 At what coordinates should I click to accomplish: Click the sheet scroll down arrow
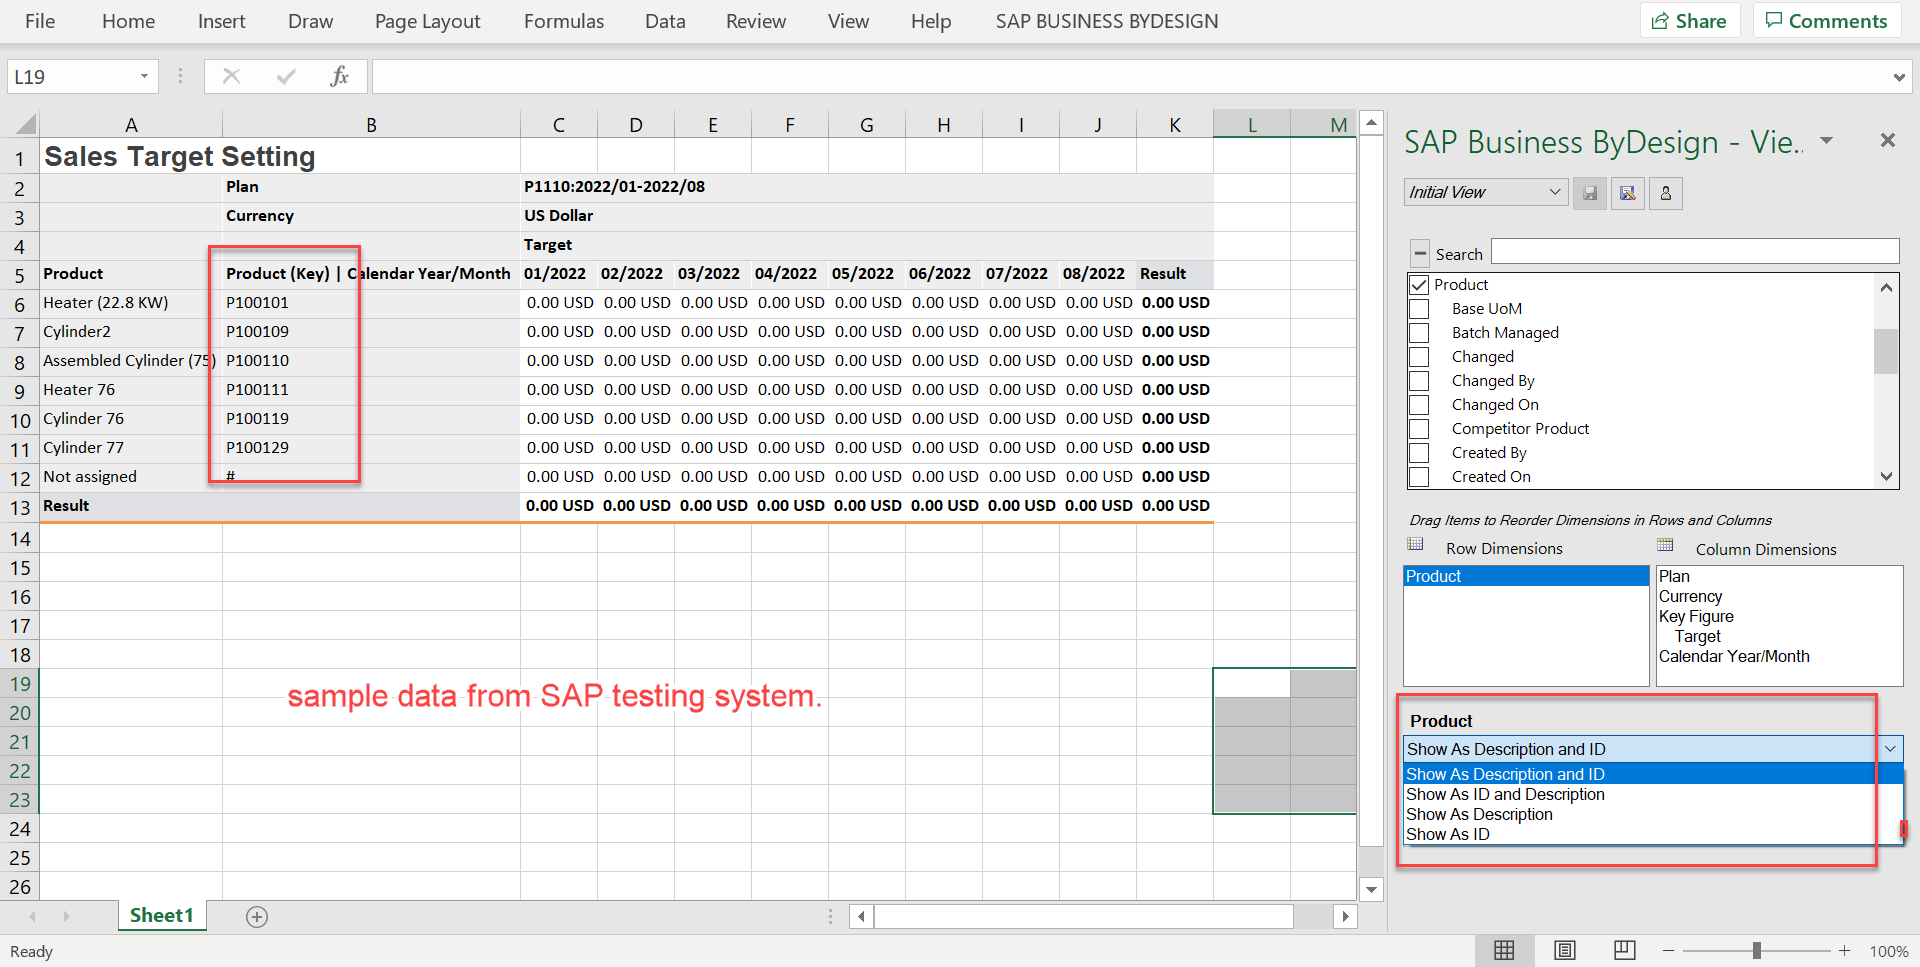click(x=1372, y=889)
